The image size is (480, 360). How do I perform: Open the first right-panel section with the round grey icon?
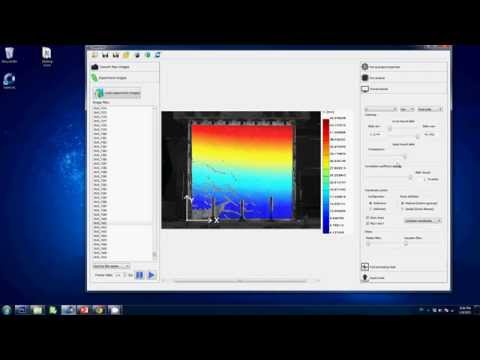click(404, 67)
